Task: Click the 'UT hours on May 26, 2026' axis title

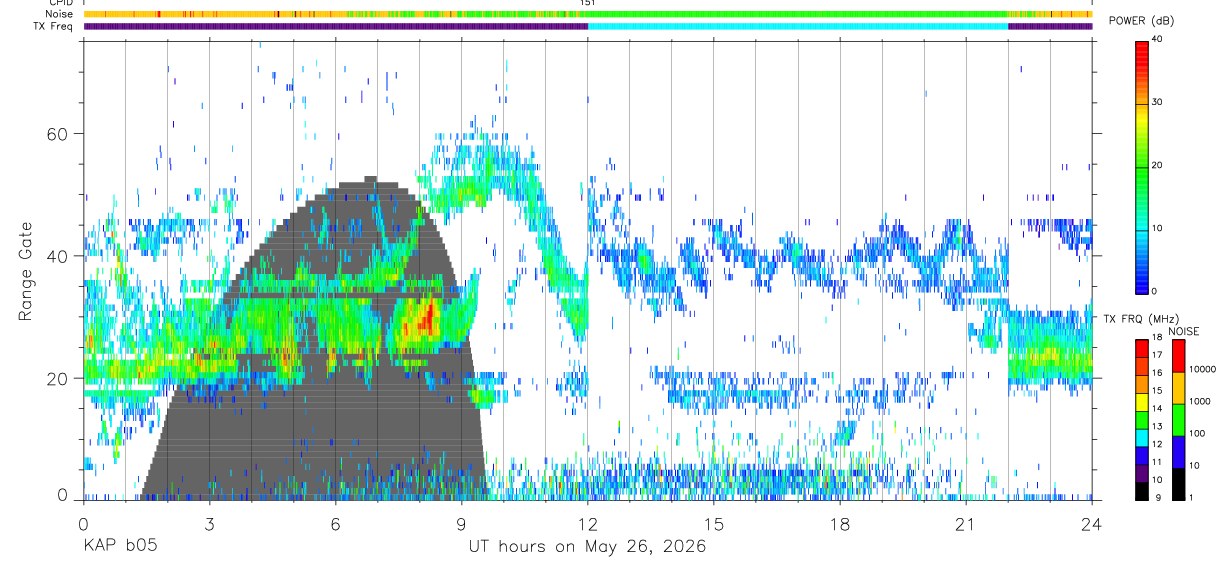Action: click(x=587, y=546)
